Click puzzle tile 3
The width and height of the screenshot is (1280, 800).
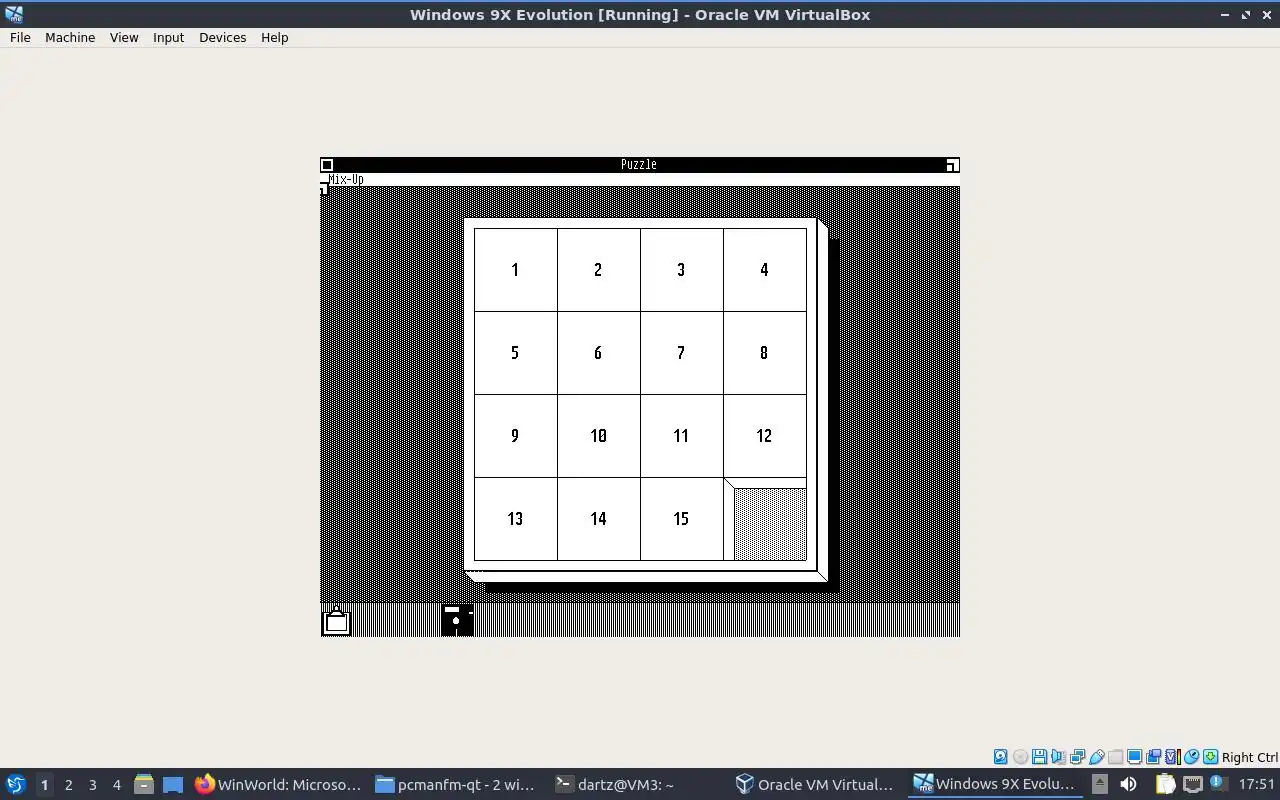[682, 270]
